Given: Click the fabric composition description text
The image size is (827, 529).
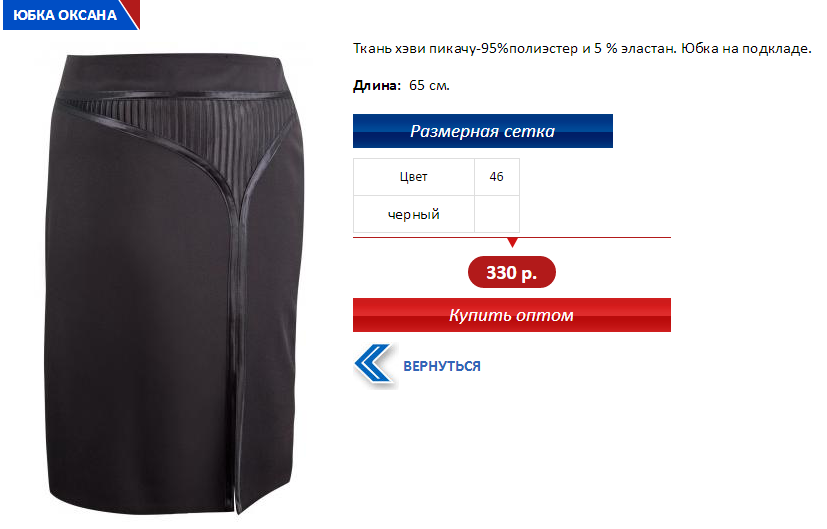Looking at the screenshot, I should (x=582, y=49).
